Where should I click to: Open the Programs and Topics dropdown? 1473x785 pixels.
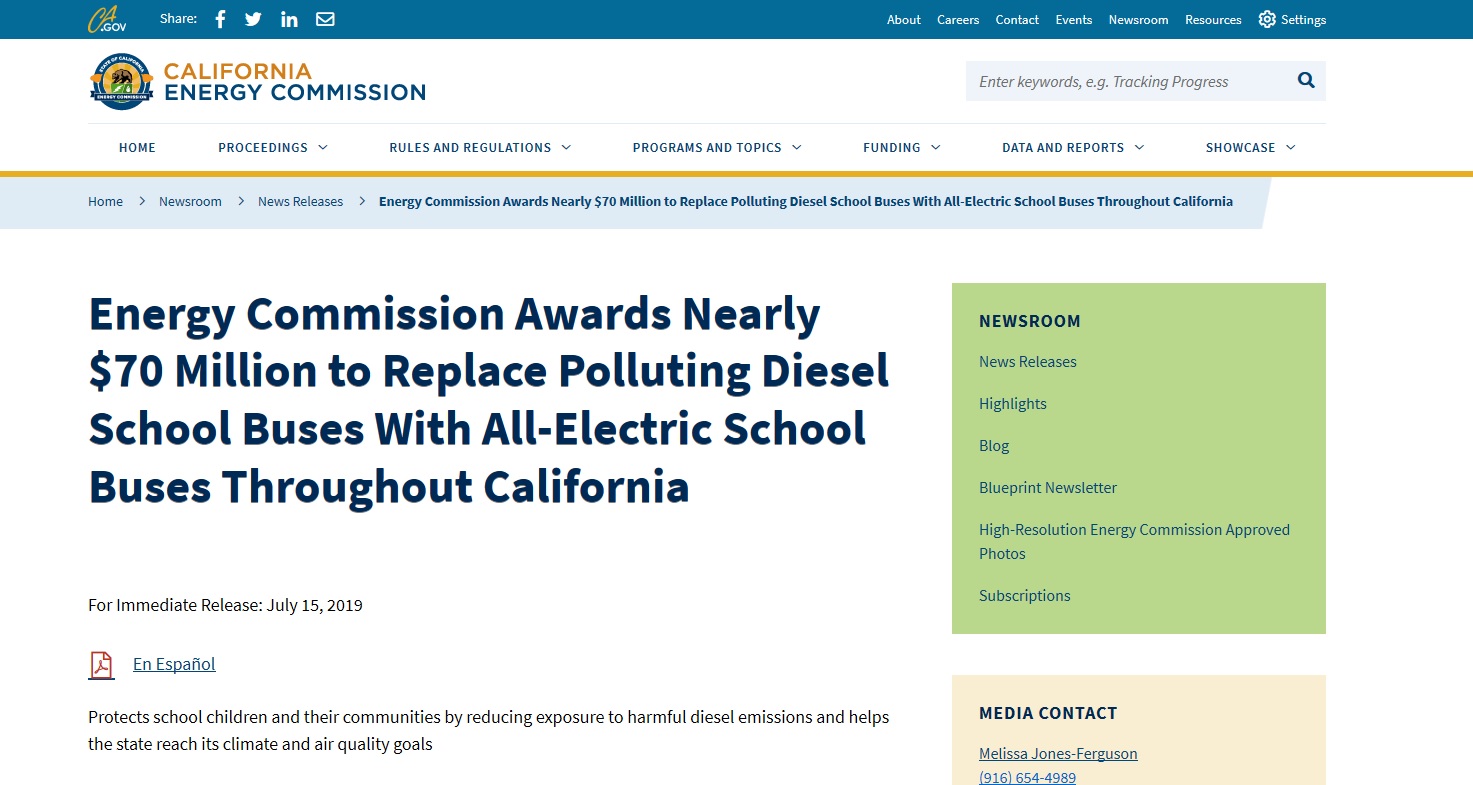pyautogui.click(x=717, y=147)
